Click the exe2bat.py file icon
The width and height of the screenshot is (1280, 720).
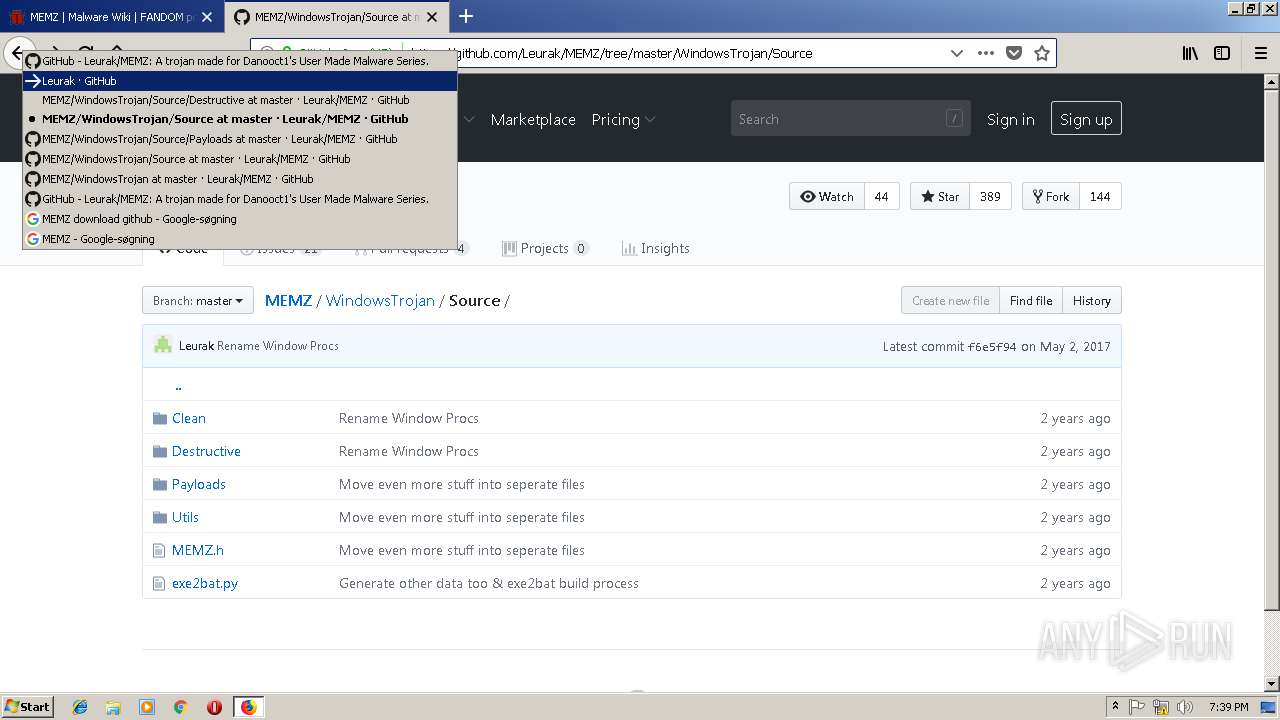pyautogui.click(x=159, y=583)
